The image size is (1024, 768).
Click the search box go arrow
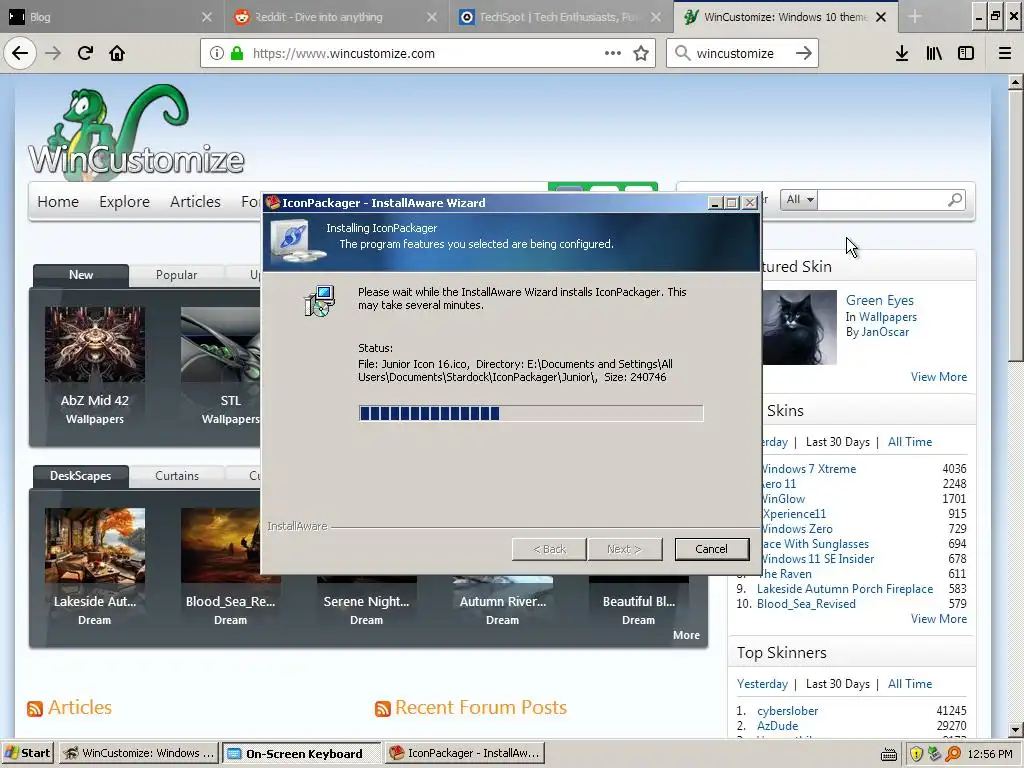tap(804, 53)
